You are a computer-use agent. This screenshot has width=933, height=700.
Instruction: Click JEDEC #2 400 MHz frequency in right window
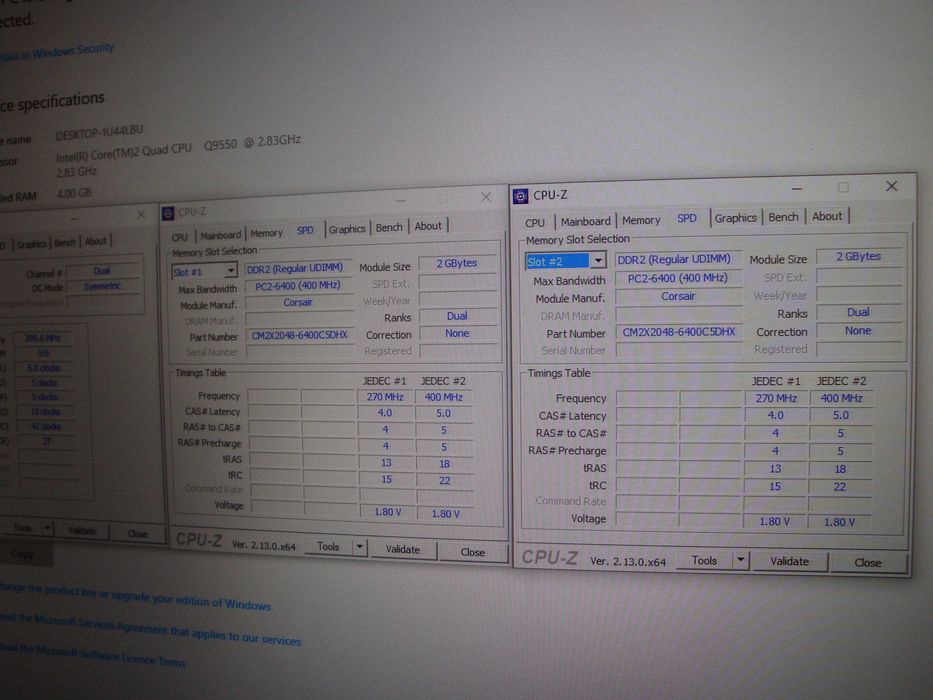[x=841, y=398]
